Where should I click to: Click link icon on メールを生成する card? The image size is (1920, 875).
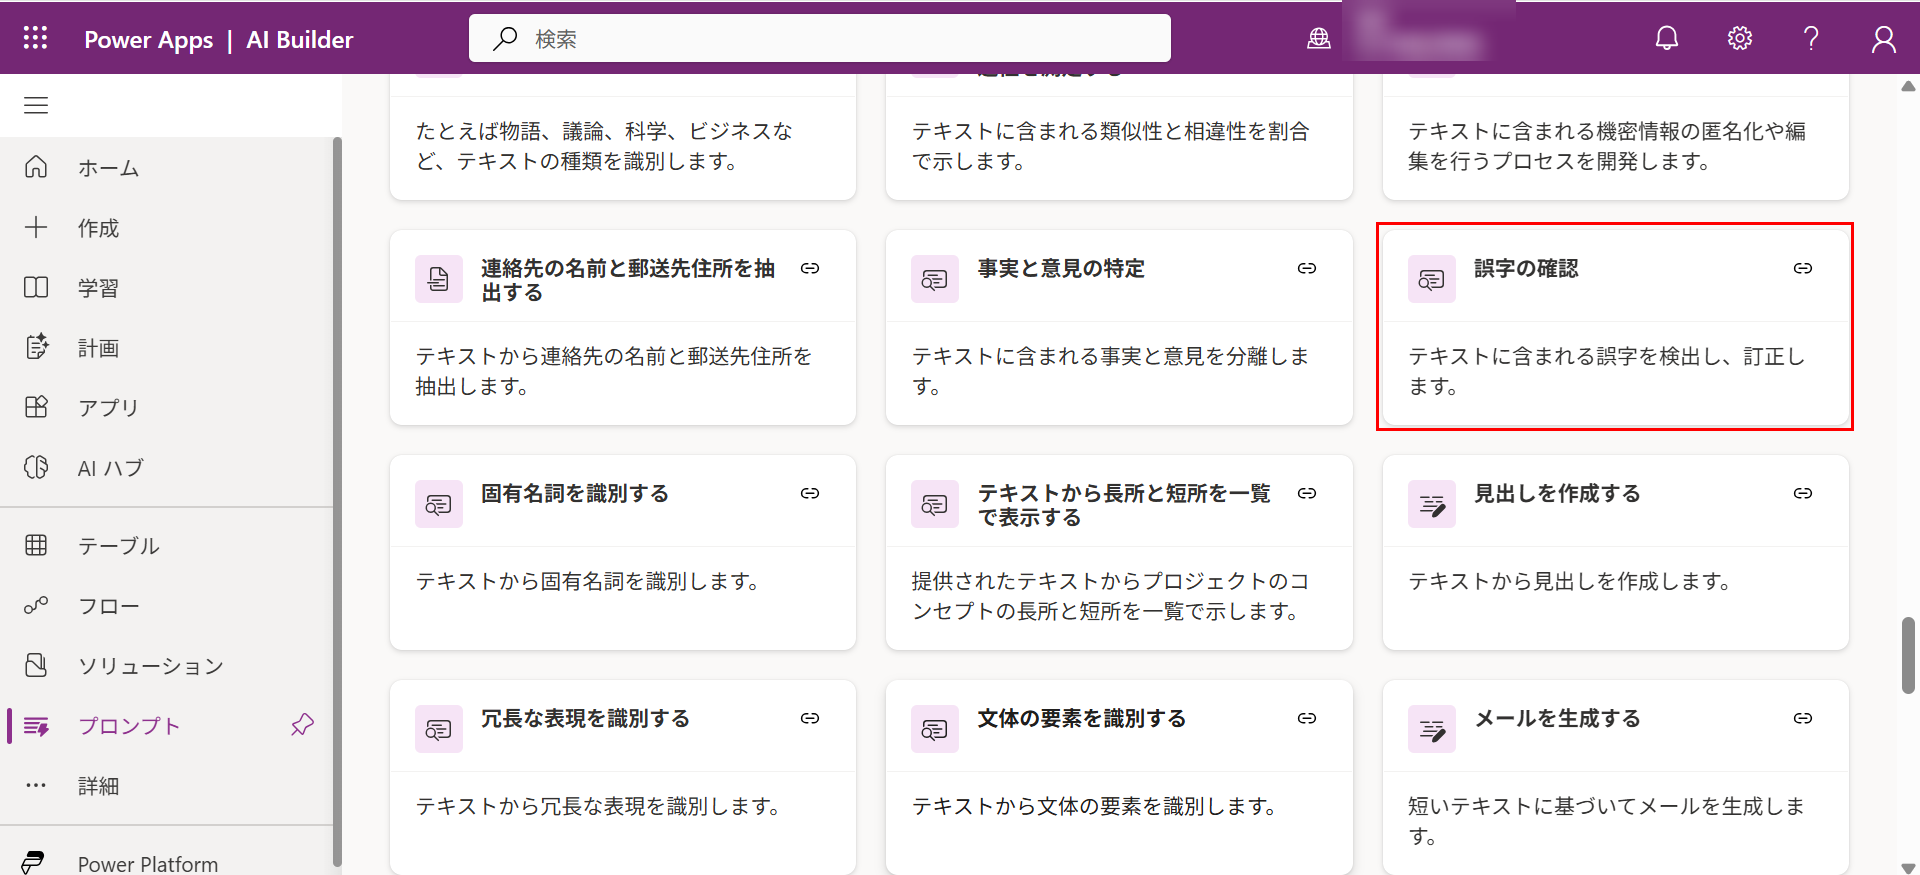pyautogui.click(x=1802, y=718)
